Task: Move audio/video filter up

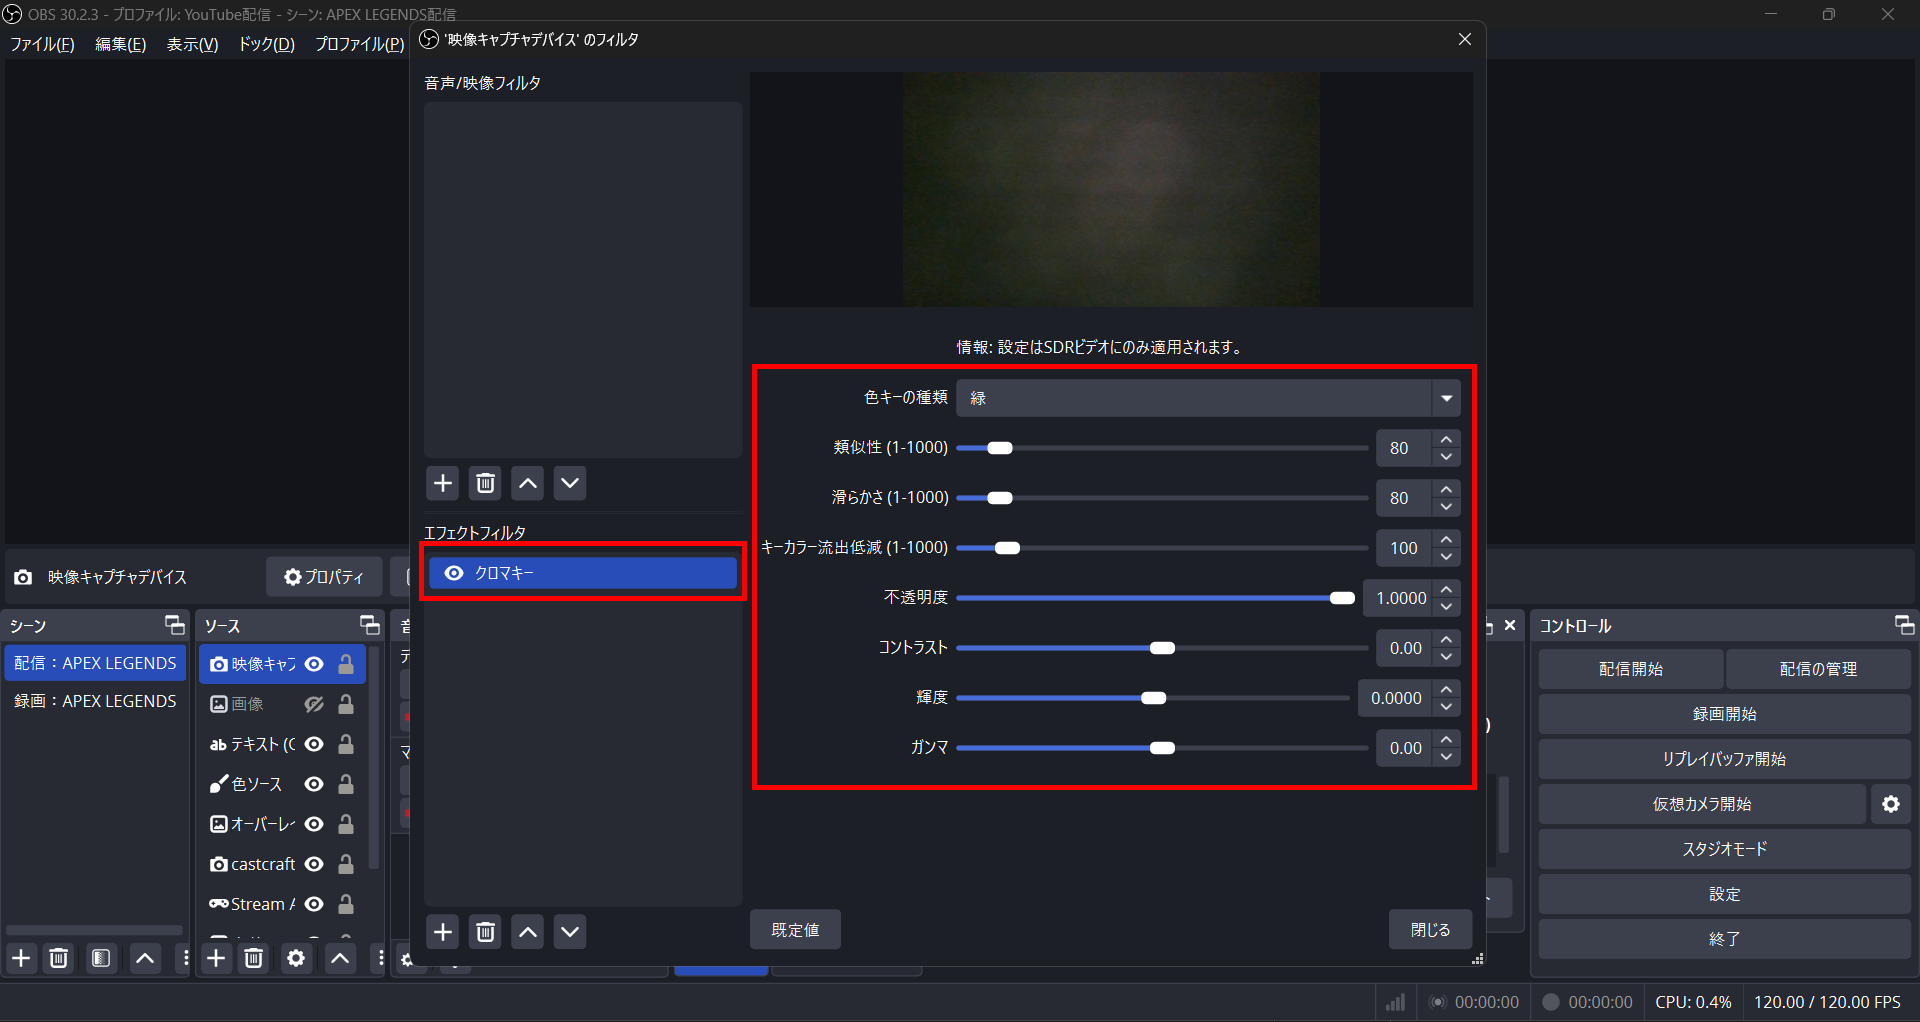Action: pyautogui.click(x=528, y=484)
